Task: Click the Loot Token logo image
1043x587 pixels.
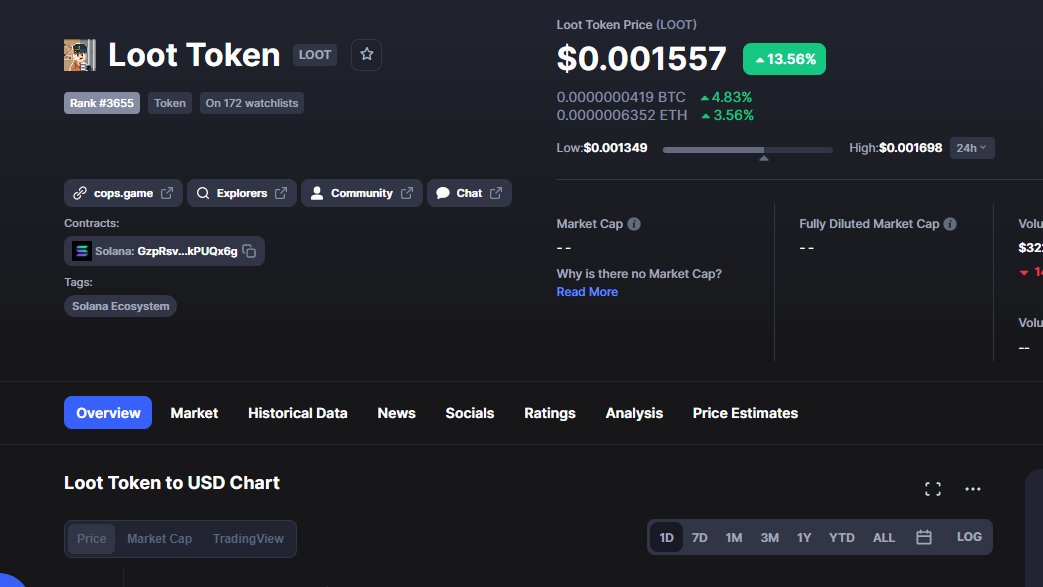Action: (x=80, y=55)
